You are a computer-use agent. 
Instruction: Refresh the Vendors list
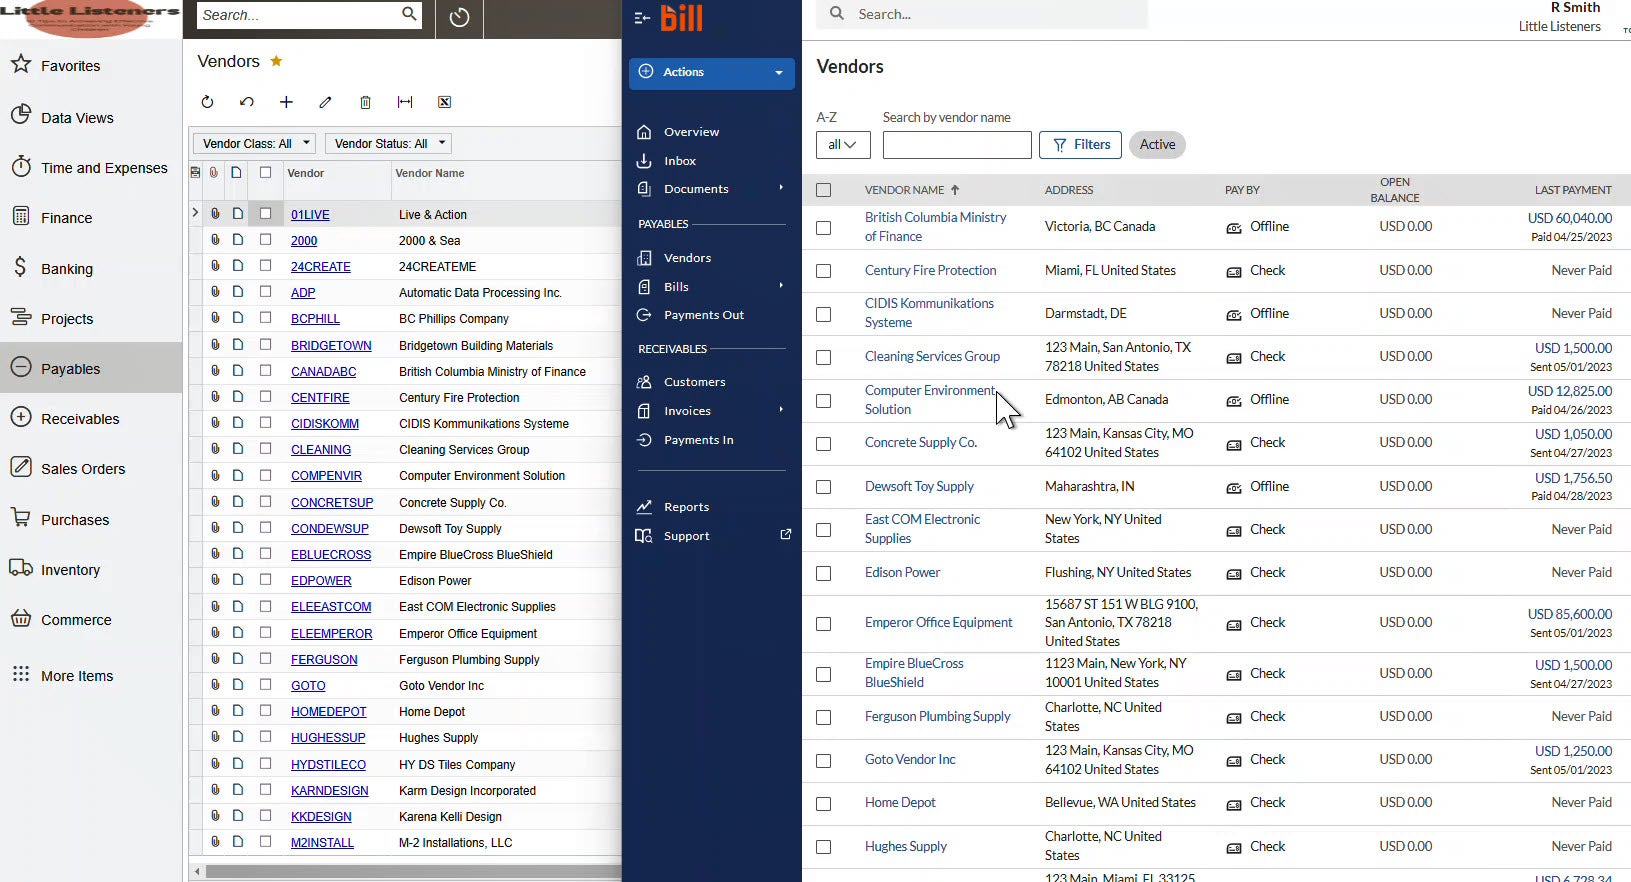tap(207, 102)
